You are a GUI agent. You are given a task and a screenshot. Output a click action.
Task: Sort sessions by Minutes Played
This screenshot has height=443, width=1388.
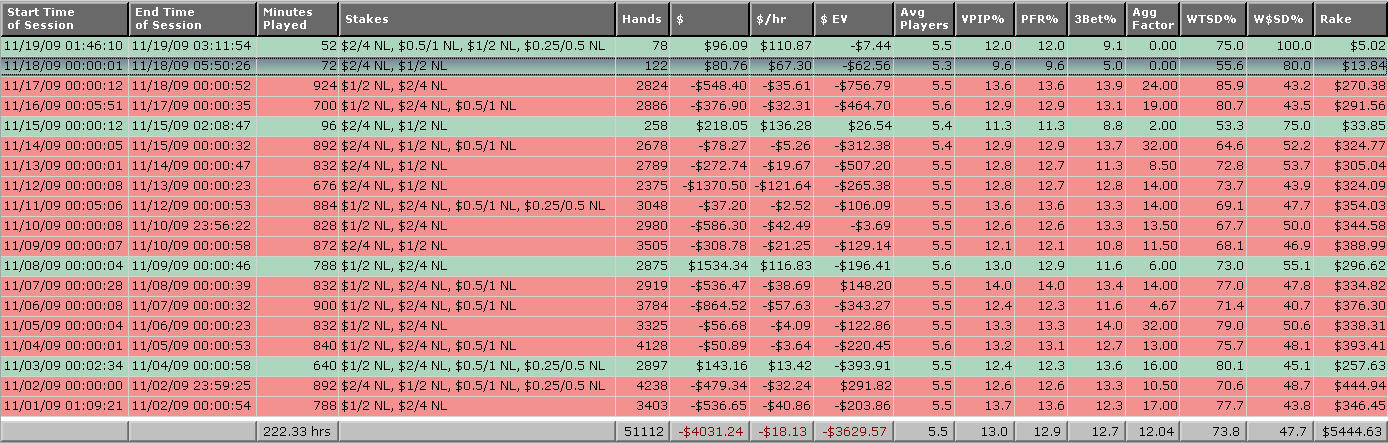point(297,18)
